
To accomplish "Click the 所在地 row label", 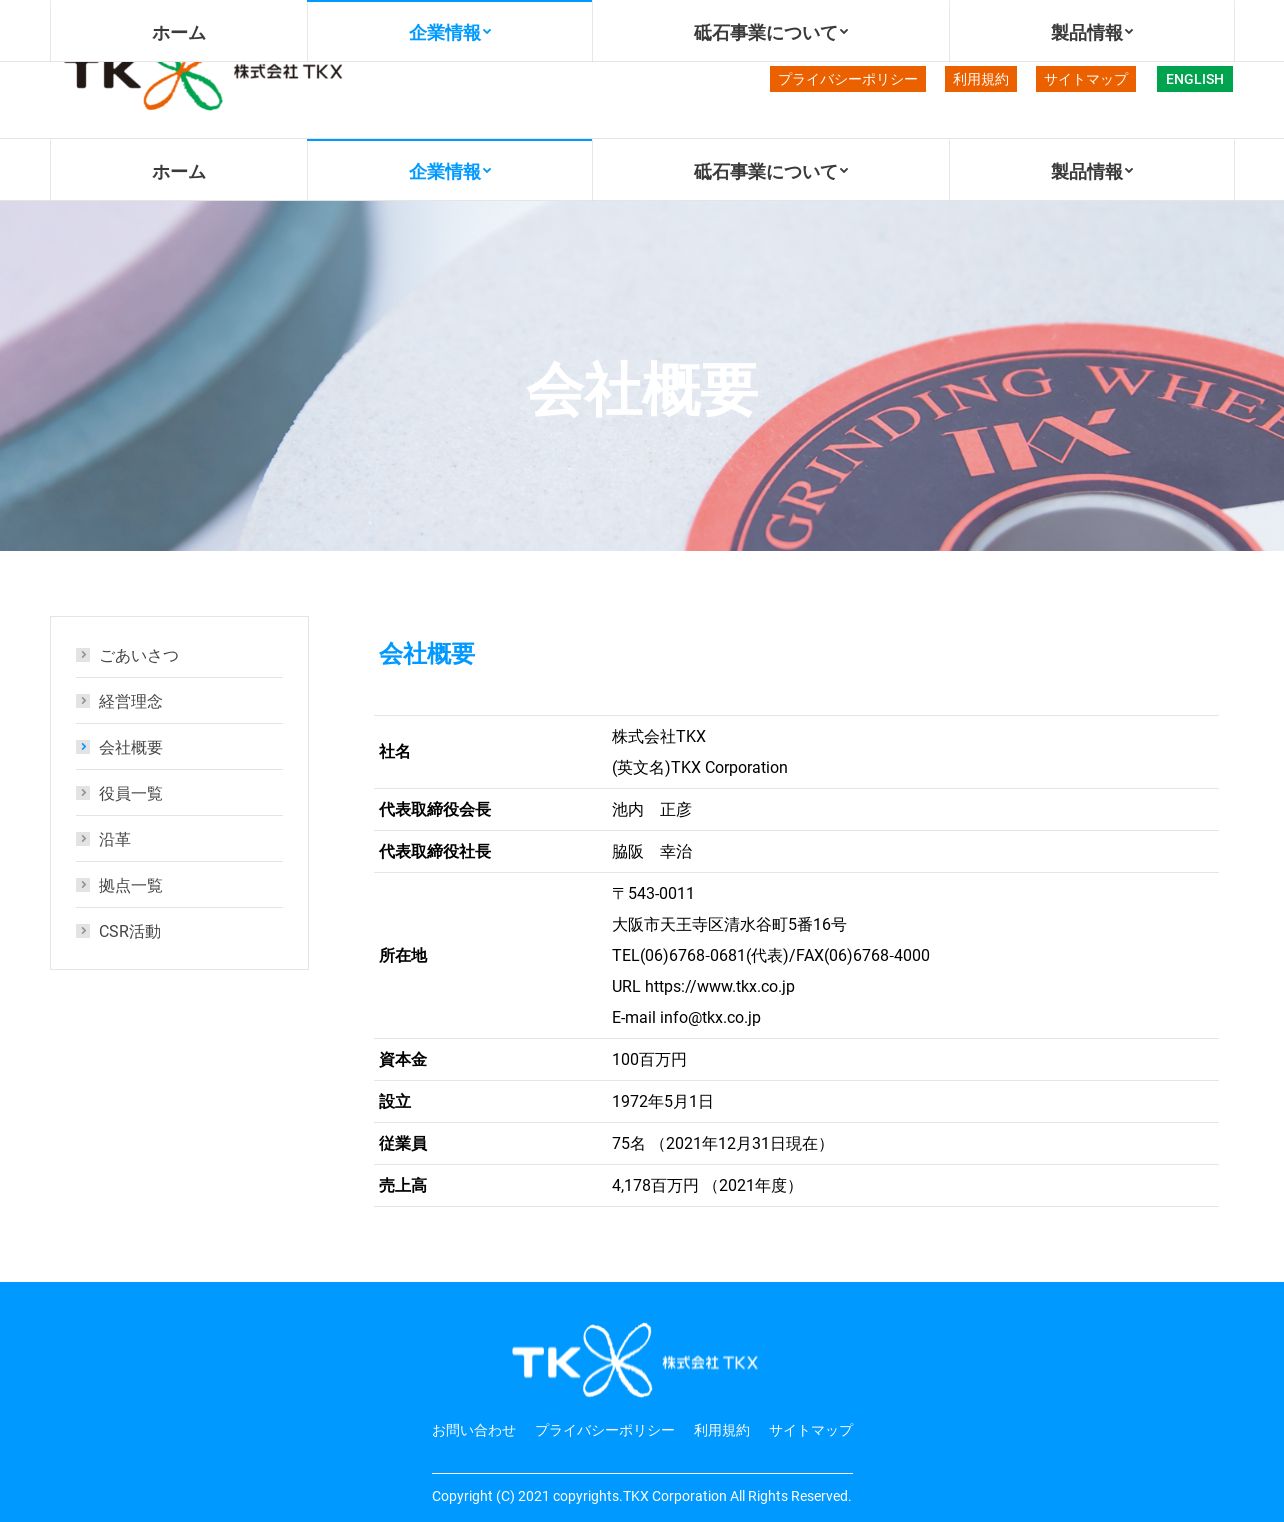I will tap(403, 956).
